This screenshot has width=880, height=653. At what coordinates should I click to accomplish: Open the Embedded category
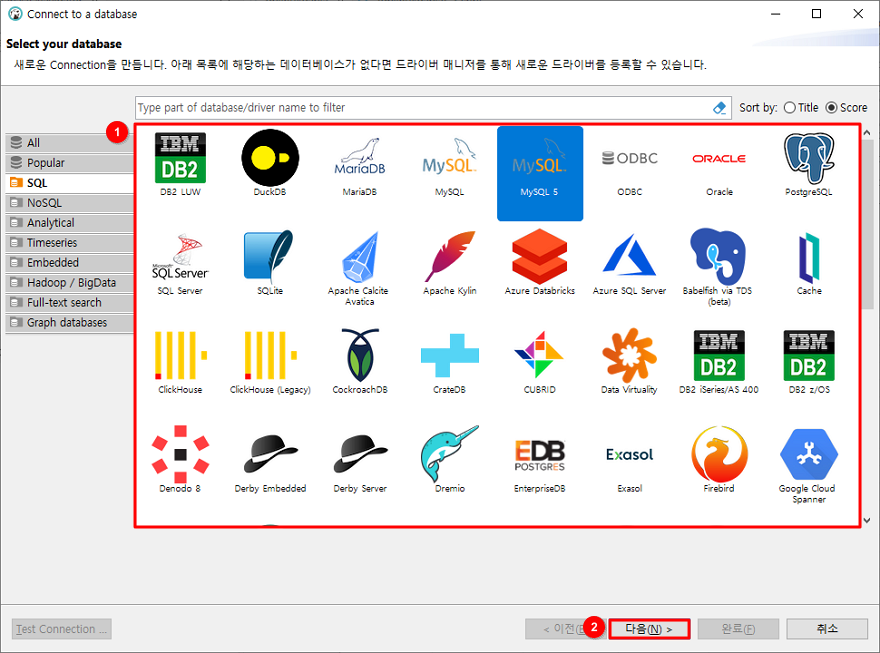(70, 263)
